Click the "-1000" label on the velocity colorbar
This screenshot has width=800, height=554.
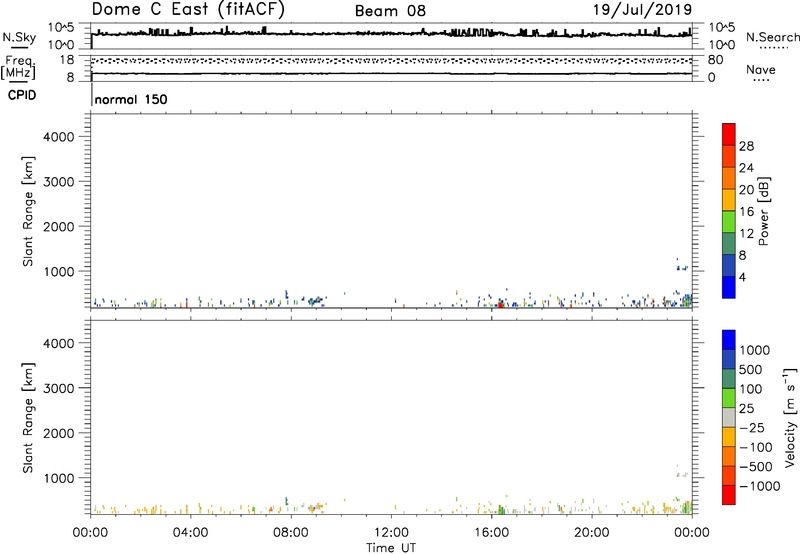(x=759, y=486)
